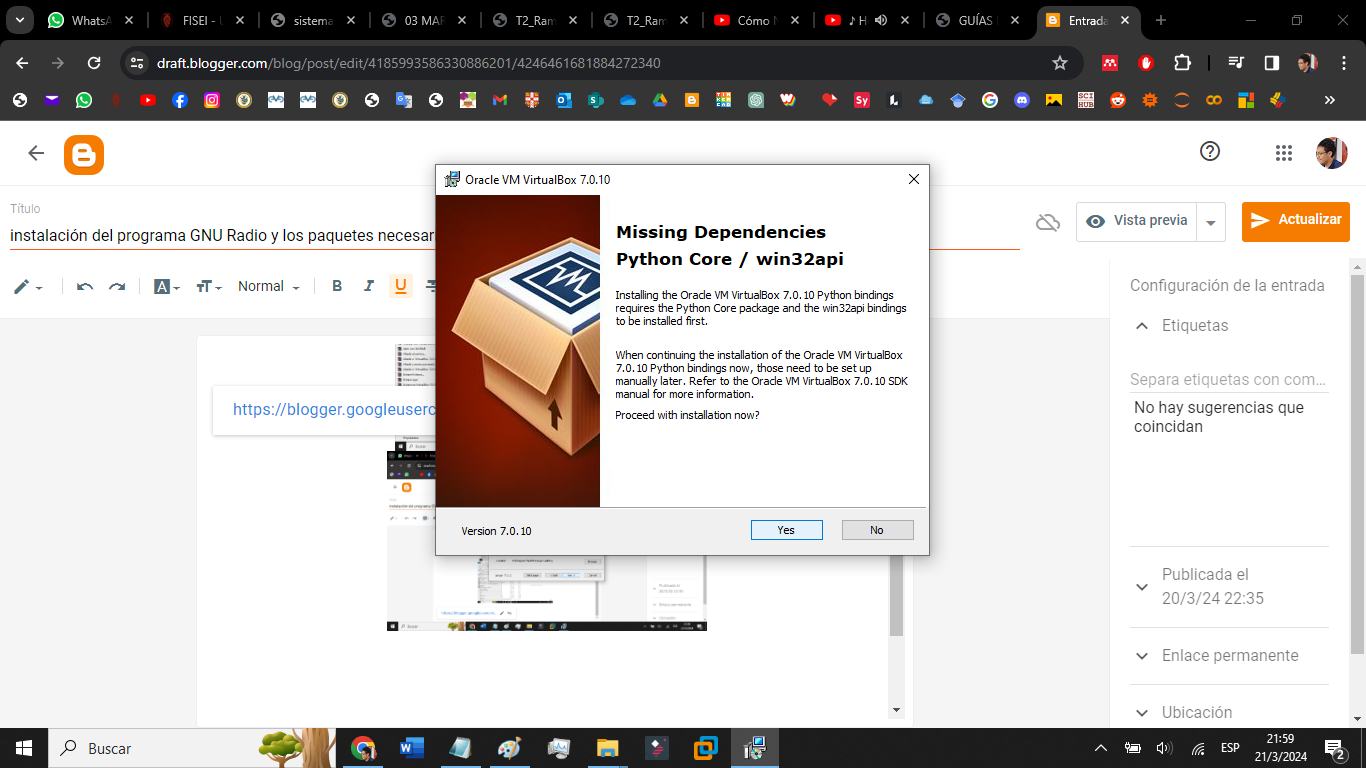Screen dimensions: 1366x768
Task: Open the volume control in tray
Action: click(1164, 748)
